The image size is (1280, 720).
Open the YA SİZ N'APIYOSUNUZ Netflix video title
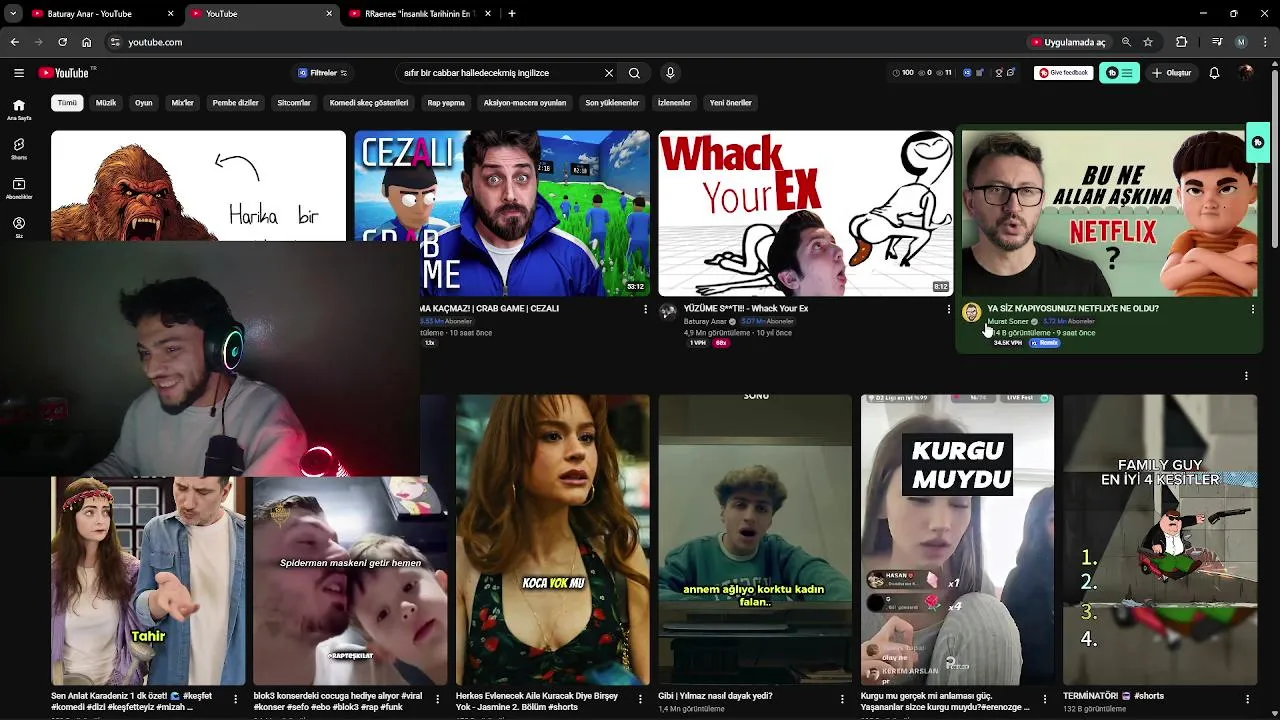tap(1073, 309)
